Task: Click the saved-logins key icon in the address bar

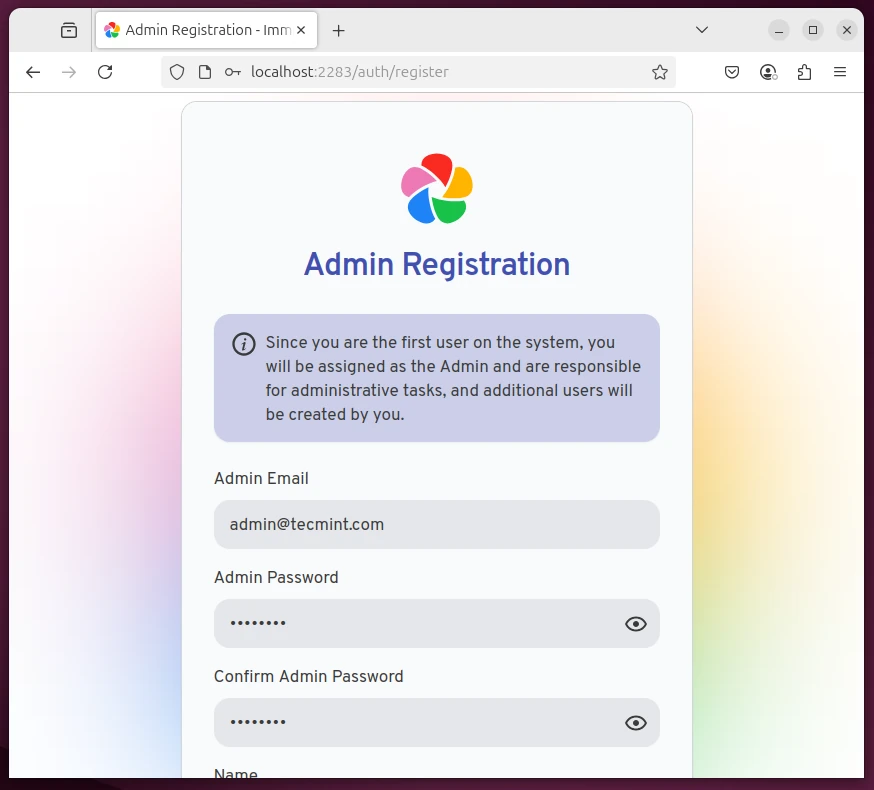Action: [232, 72]
